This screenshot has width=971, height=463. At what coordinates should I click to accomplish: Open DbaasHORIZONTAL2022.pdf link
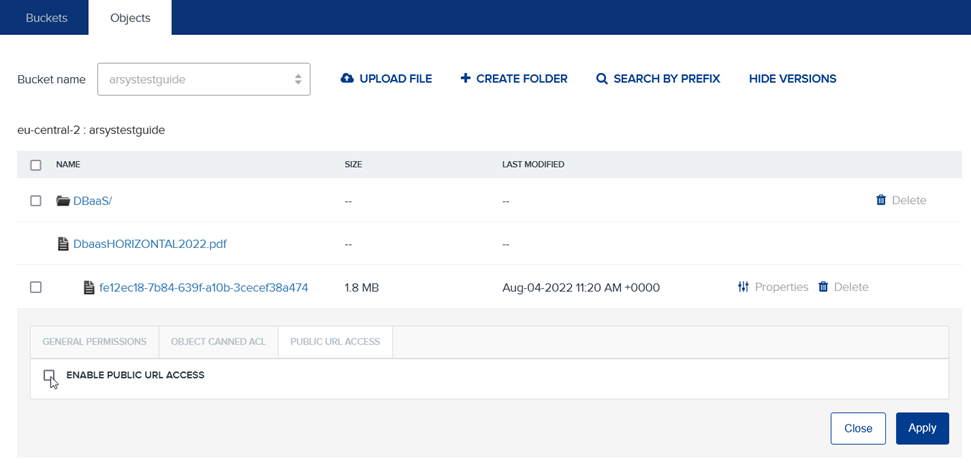(150, 244)
